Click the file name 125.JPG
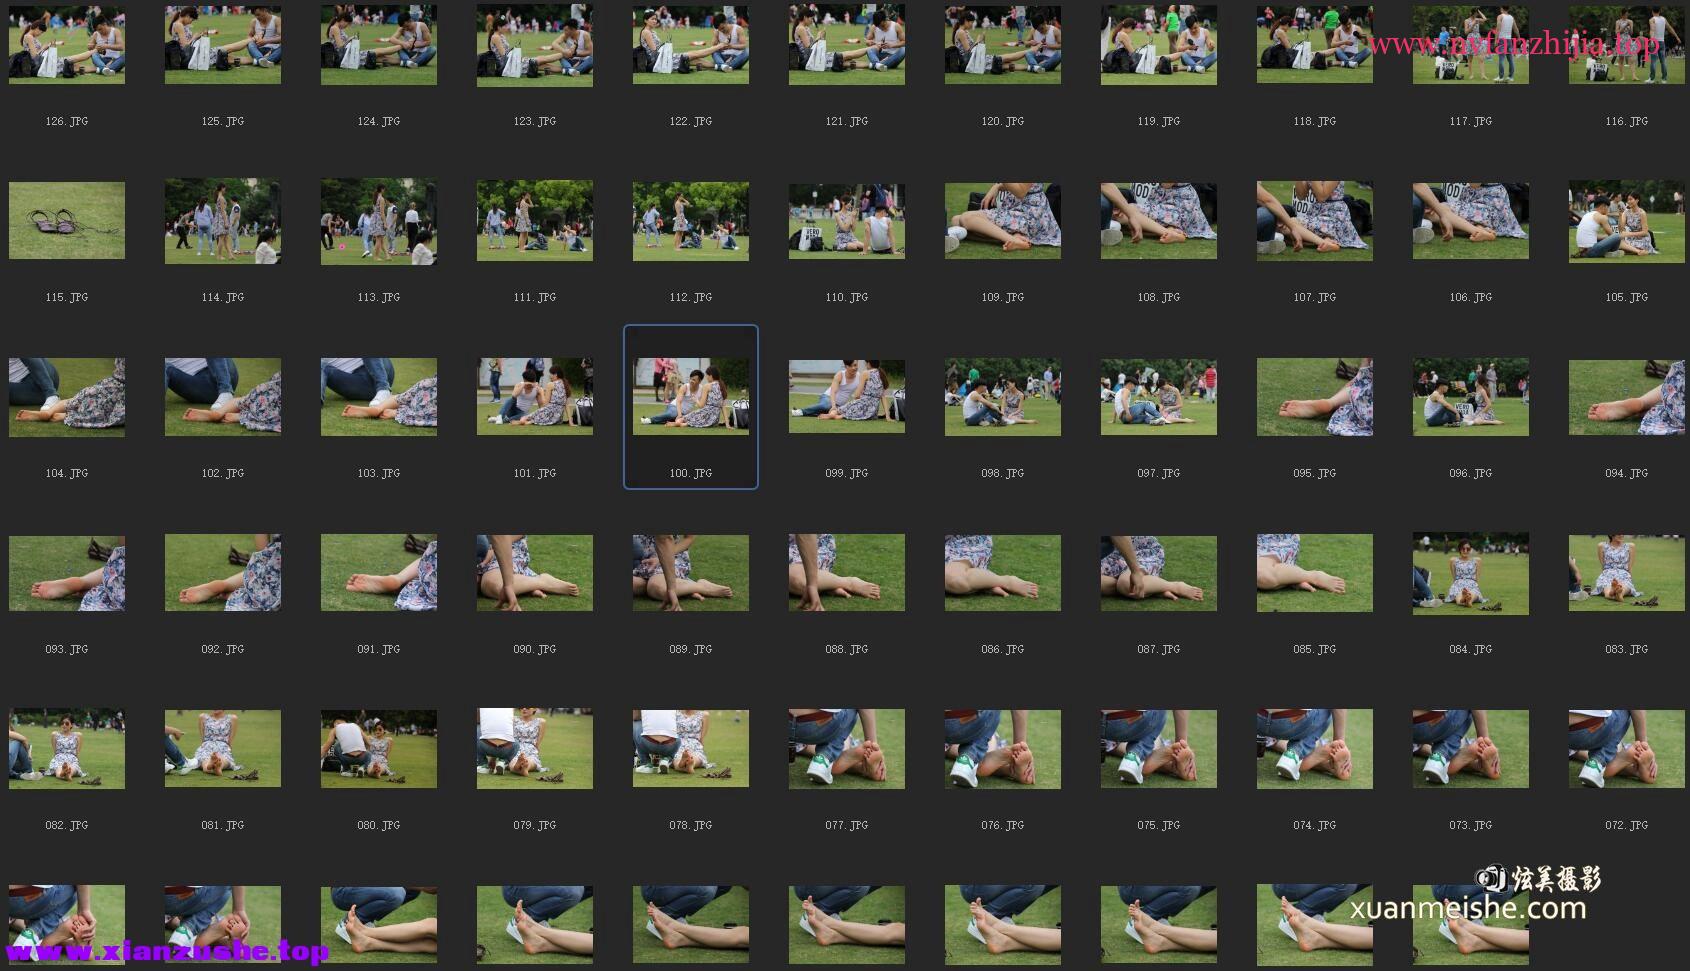1690x971 pixels. point(223,121)
